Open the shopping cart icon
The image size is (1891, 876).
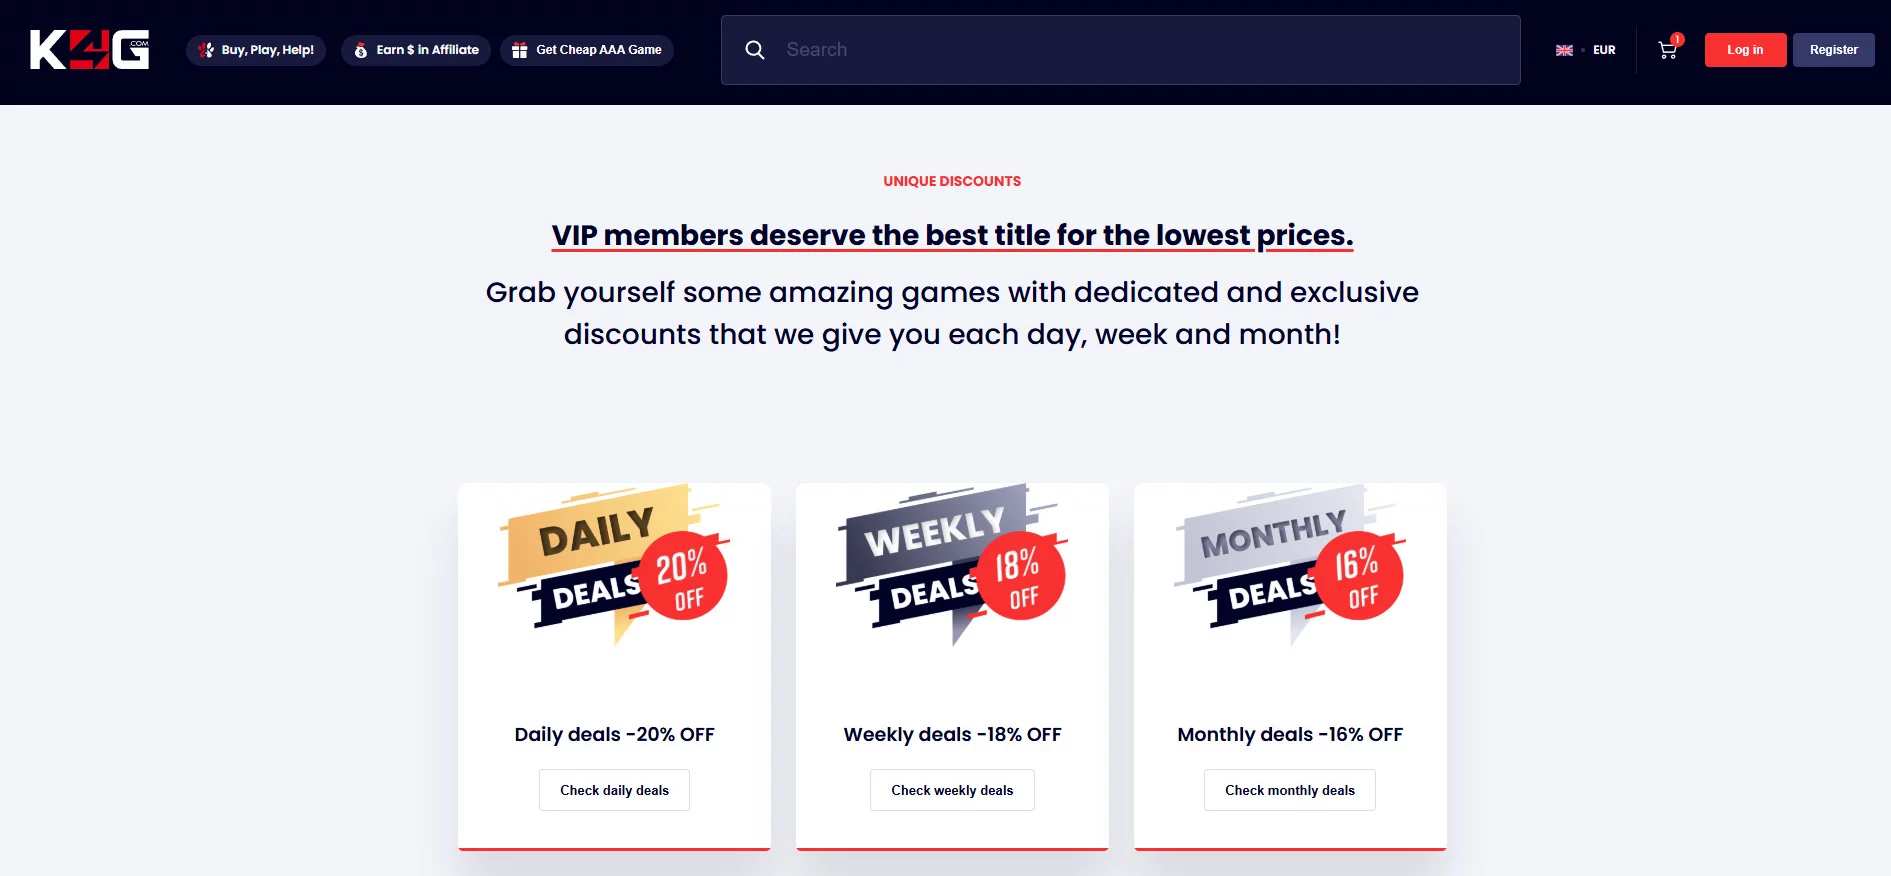coord(1667,50)
